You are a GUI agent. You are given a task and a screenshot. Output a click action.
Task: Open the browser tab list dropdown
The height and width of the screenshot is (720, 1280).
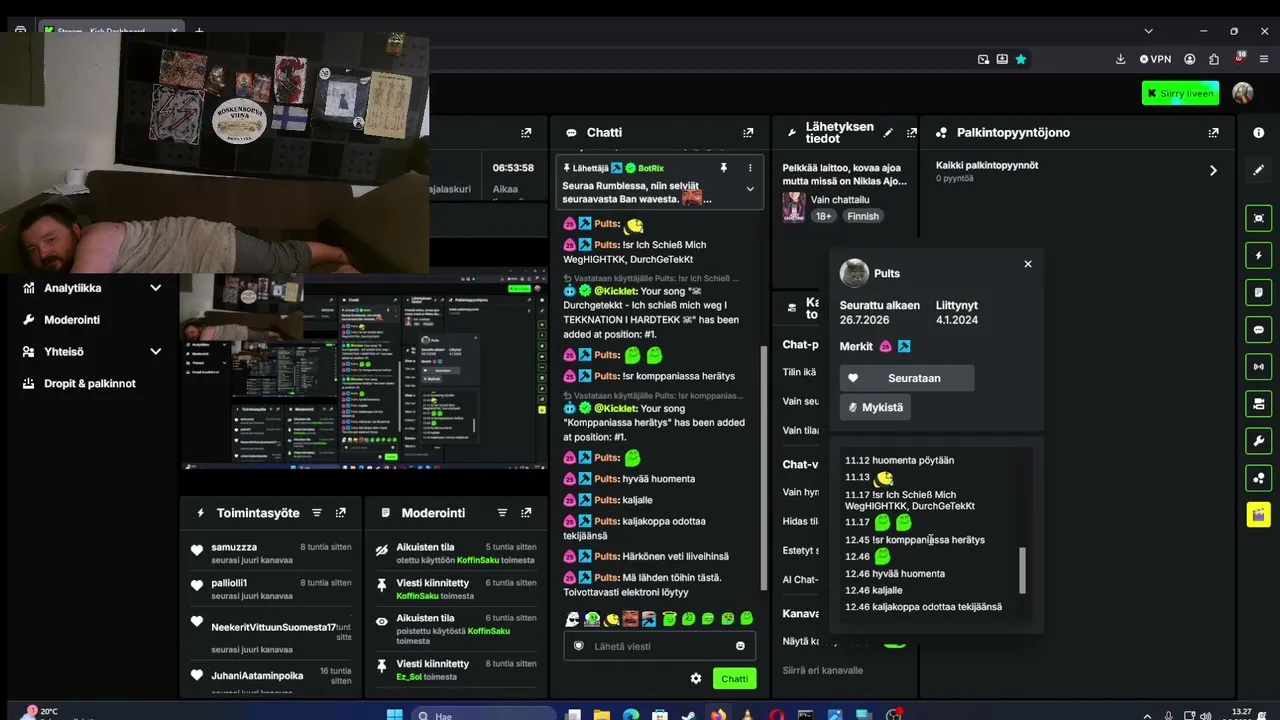tap(1148, 31)
